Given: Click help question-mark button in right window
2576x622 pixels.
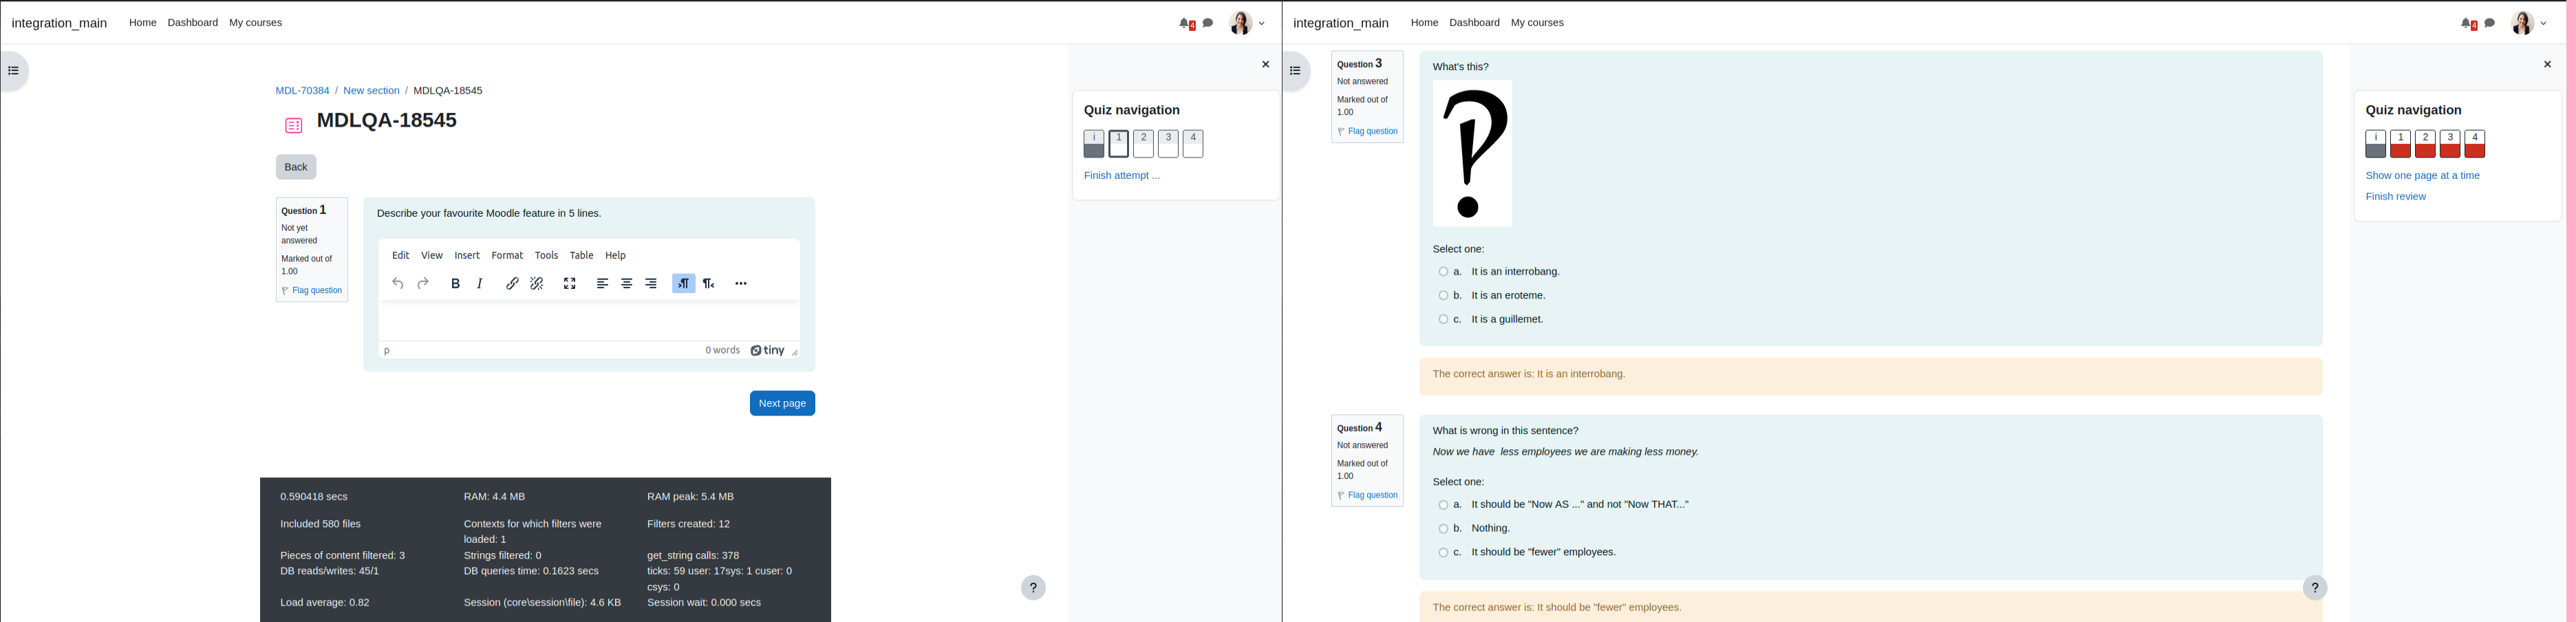Looking at the screenshot, I should click(2315, 588).
